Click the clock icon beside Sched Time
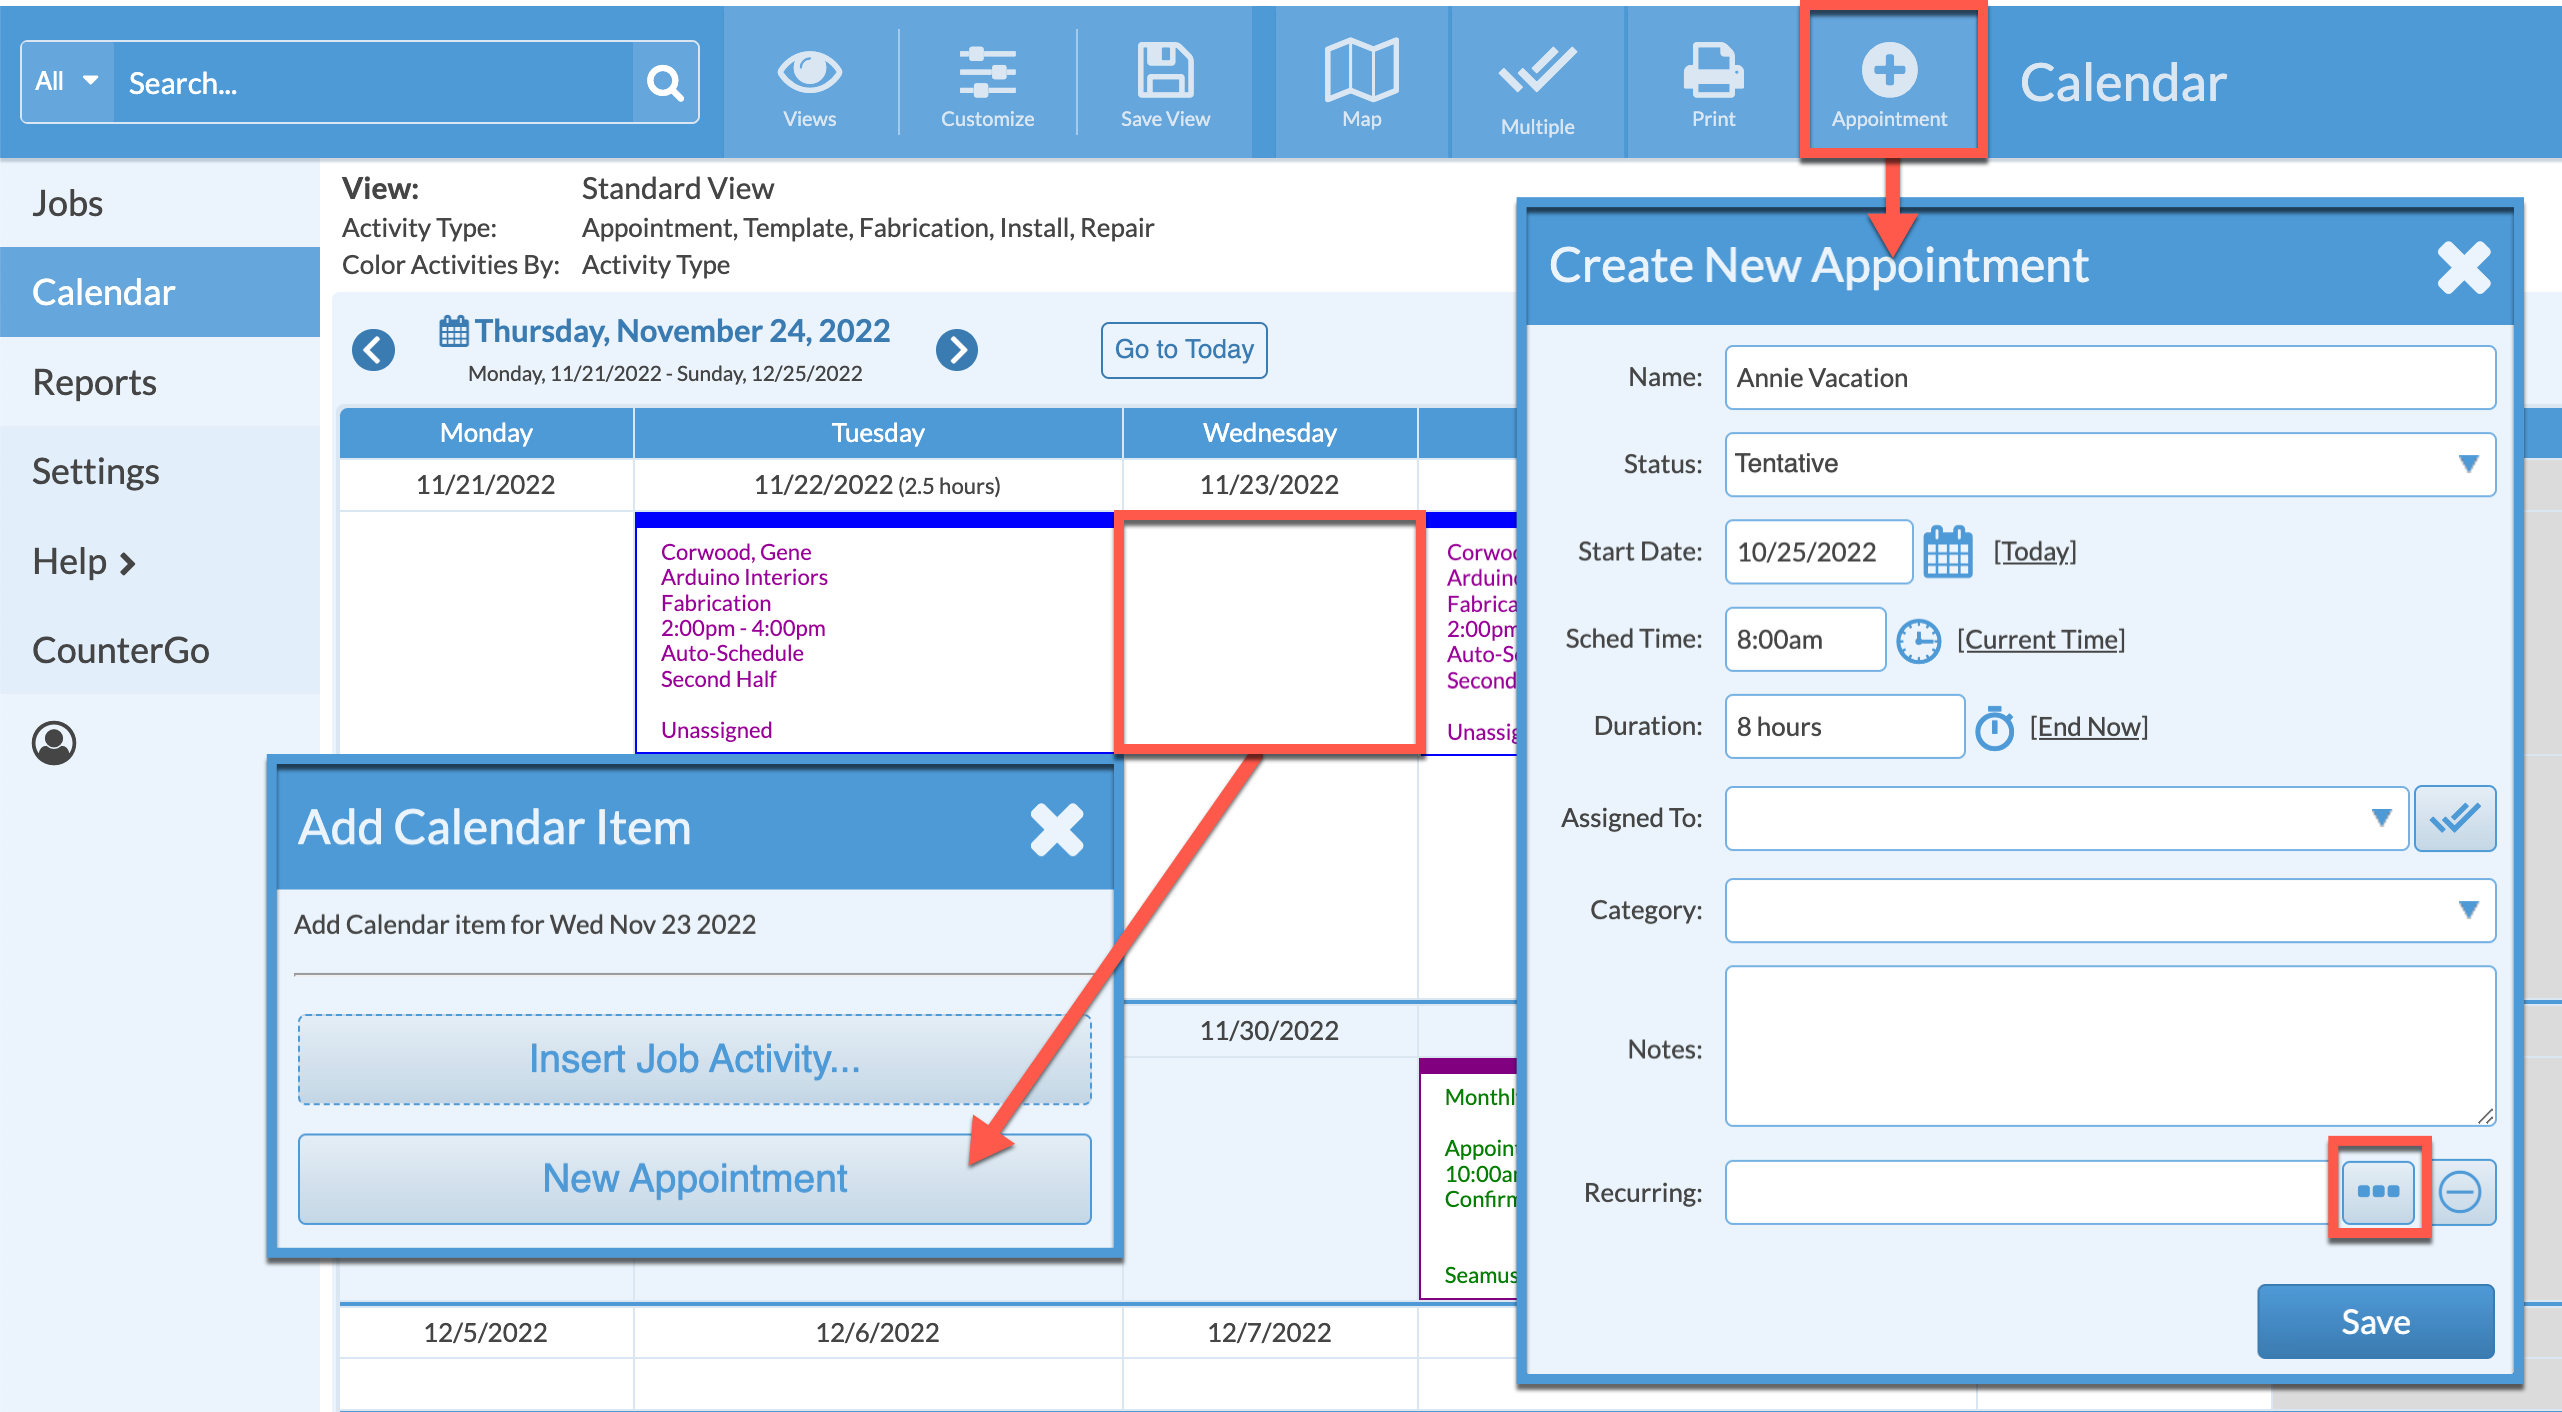 [x=1918, y=640]
